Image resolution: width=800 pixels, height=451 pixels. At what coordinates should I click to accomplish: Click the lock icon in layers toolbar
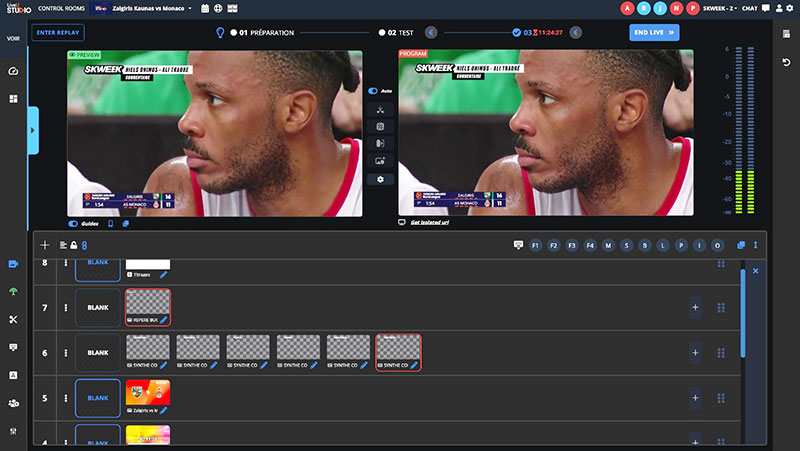click(x=73, y=245)
